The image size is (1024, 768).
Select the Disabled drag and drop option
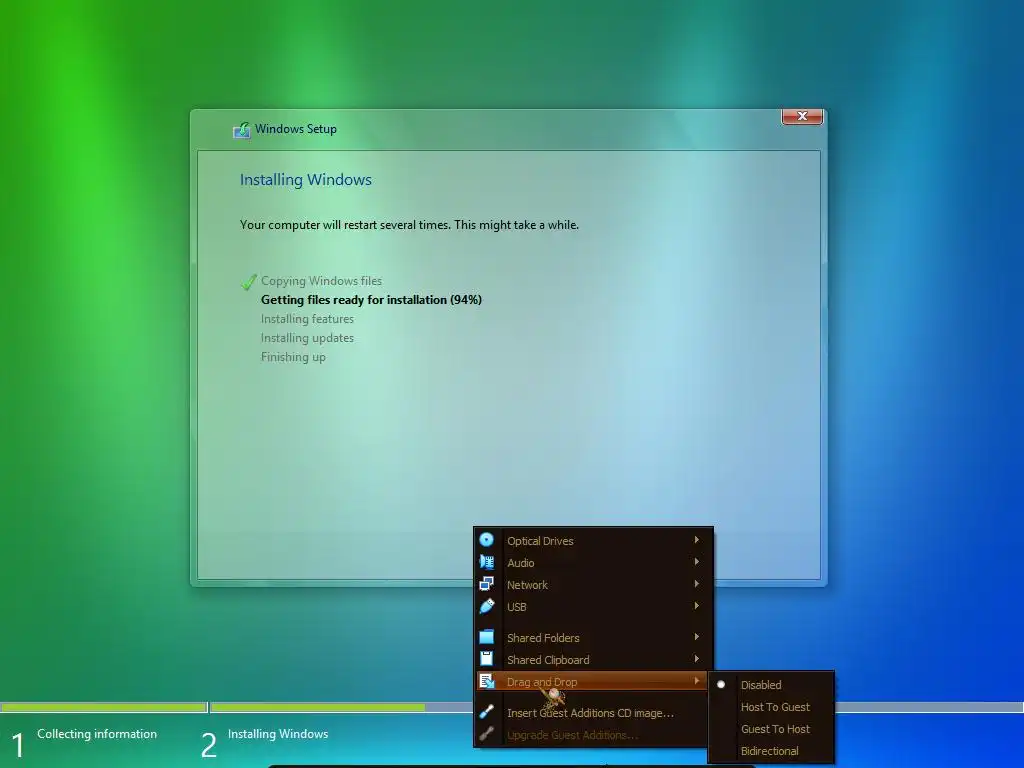[771, 685]
